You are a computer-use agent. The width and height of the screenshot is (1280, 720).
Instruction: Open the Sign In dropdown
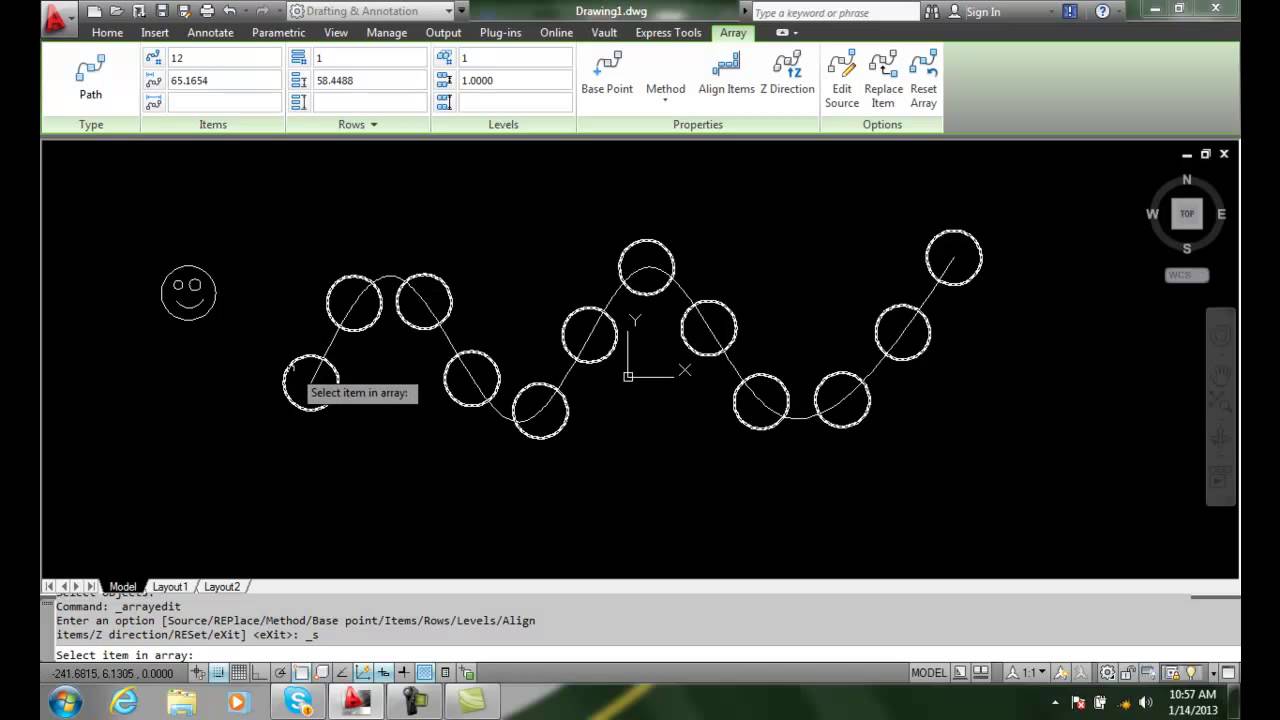1050,12
